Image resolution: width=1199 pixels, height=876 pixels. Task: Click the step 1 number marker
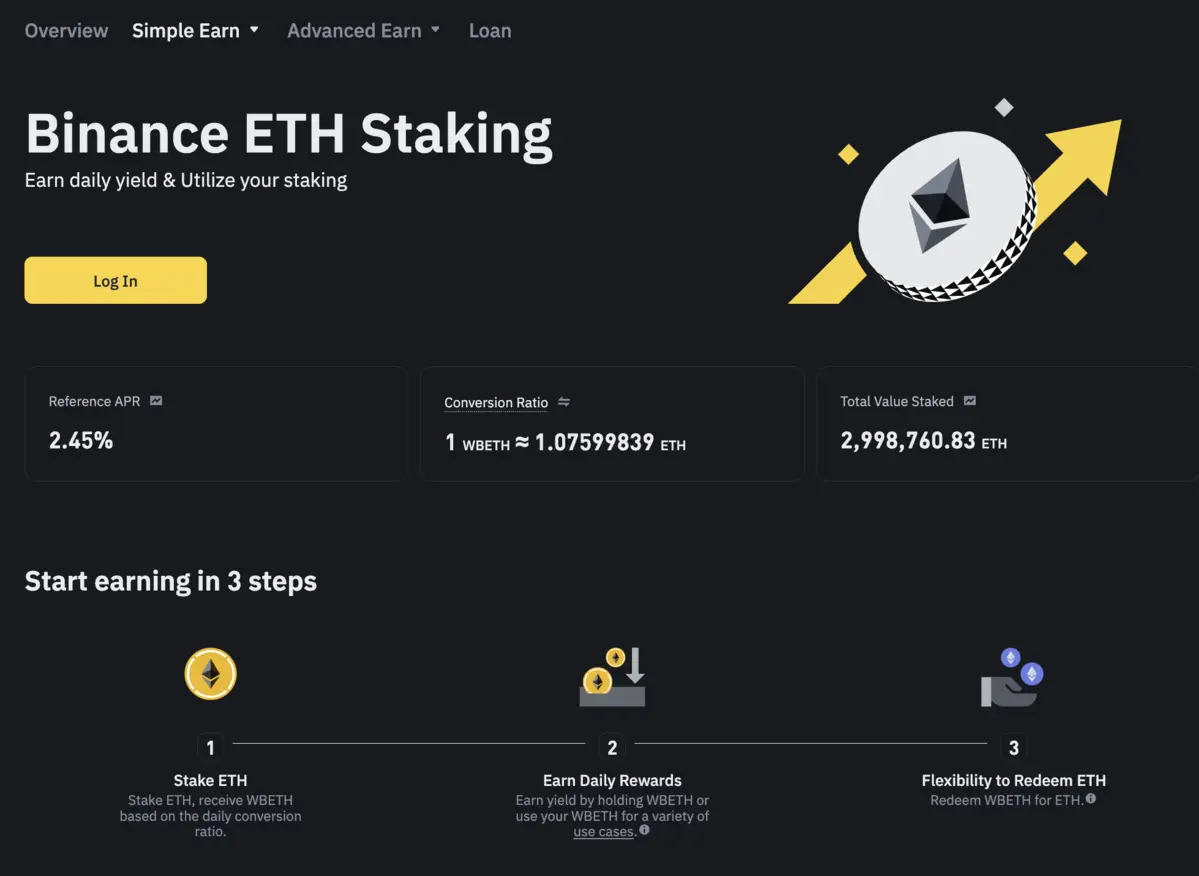click(210, 747)
